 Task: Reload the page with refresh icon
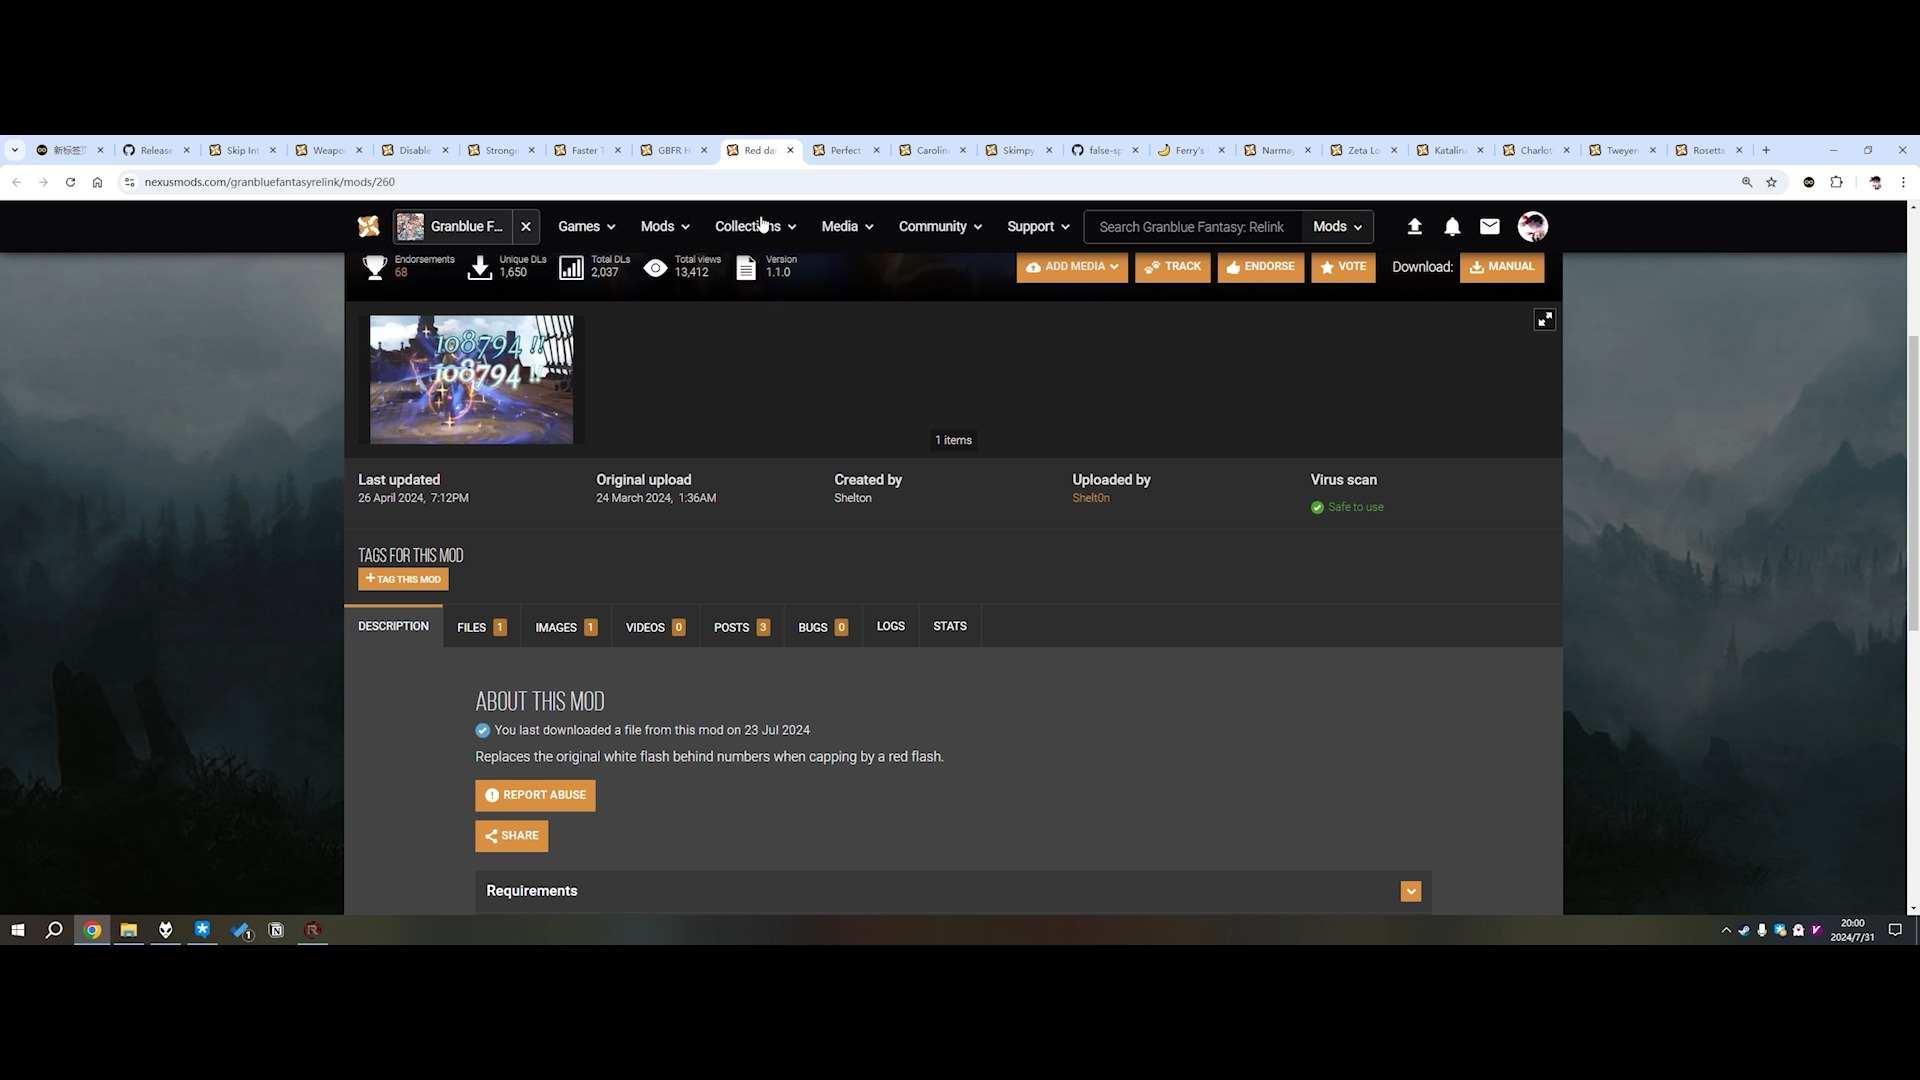tap(70, 182)
